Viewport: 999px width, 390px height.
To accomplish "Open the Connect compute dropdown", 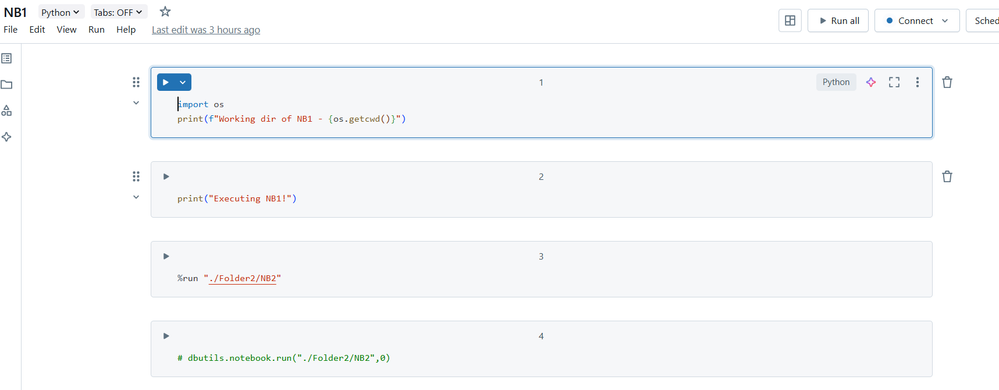I will [x=917, y=20].
